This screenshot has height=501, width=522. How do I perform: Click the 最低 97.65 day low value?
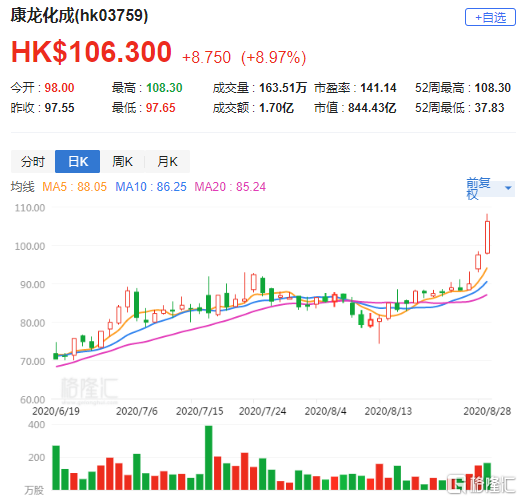coord(144,108)
